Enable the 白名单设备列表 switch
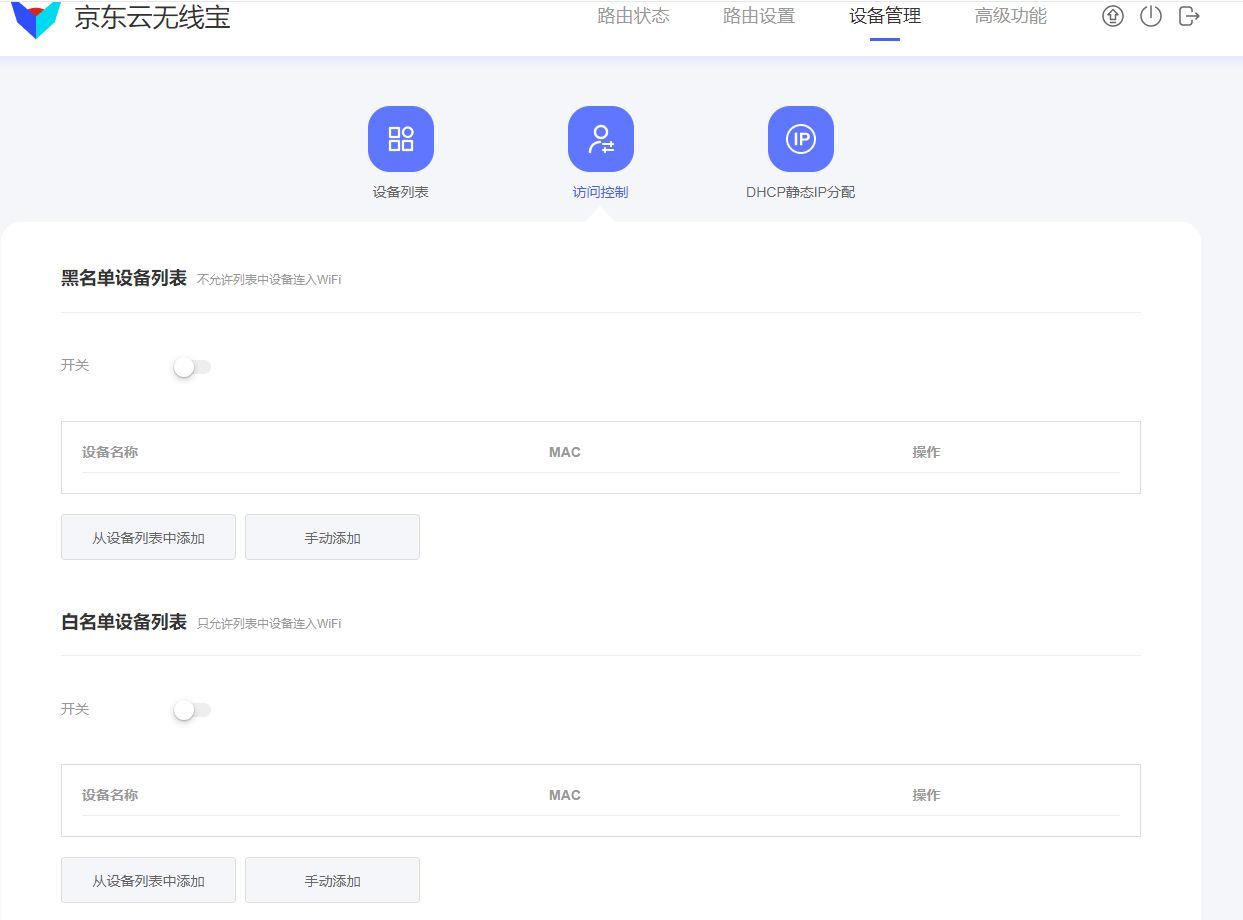 pos(191,710)
